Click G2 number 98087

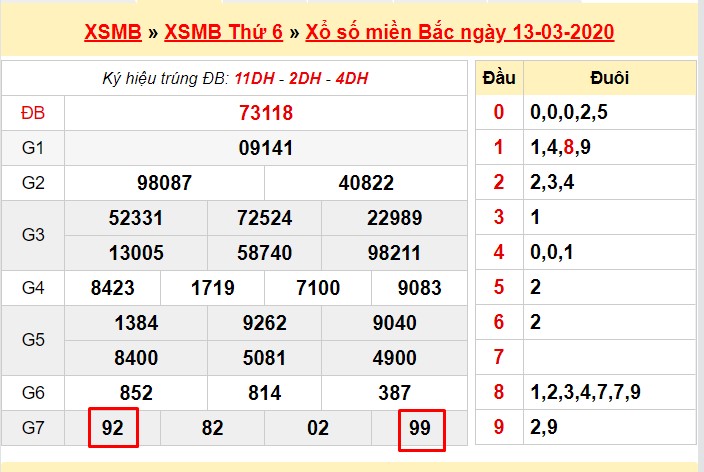[164, 183]
